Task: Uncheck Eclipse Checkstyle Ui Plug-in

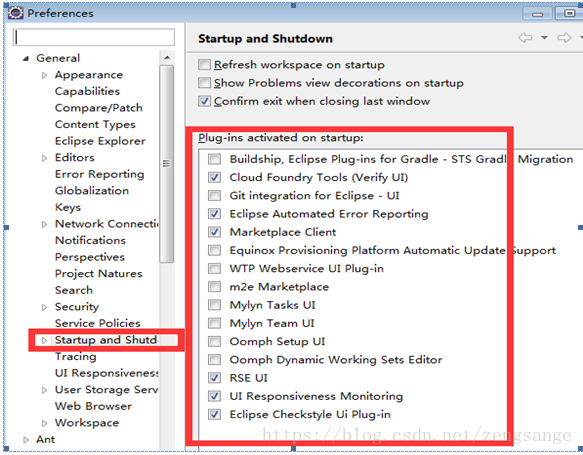Action: click(214, 414)
